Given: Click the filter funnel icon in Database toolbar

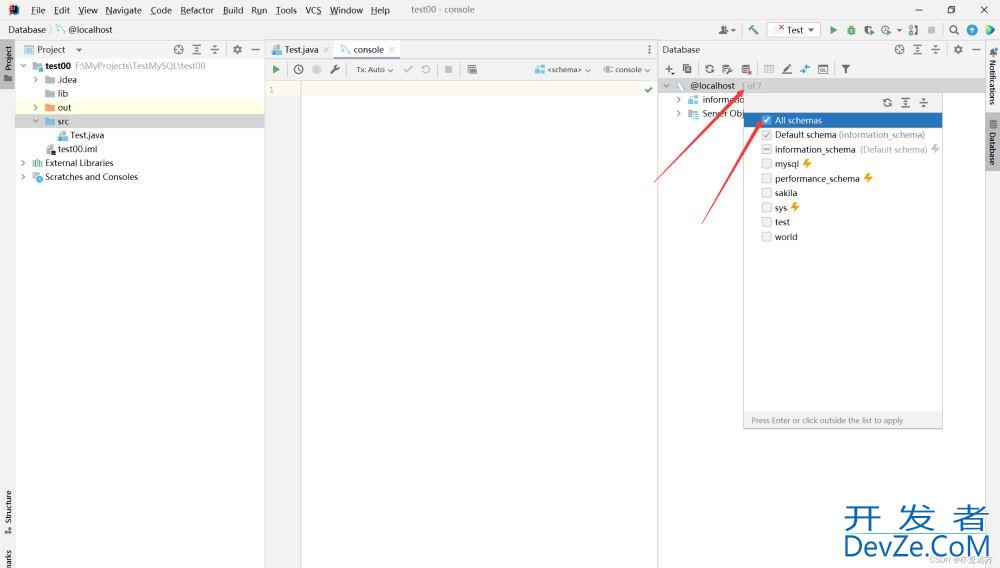Looking at the screenshot, I should [x=846, y=69].
